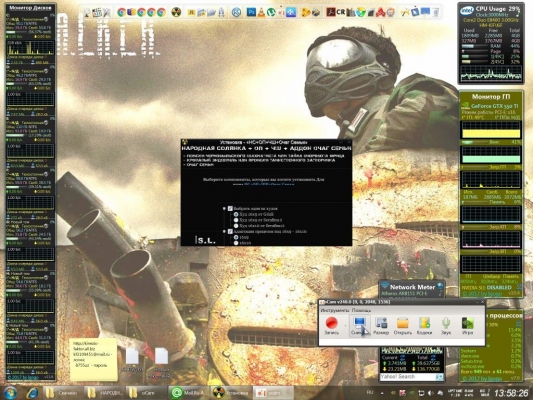Collapse the 'Адаптация прицелов' tree node

pyautogui.click(x=224, y=231)
